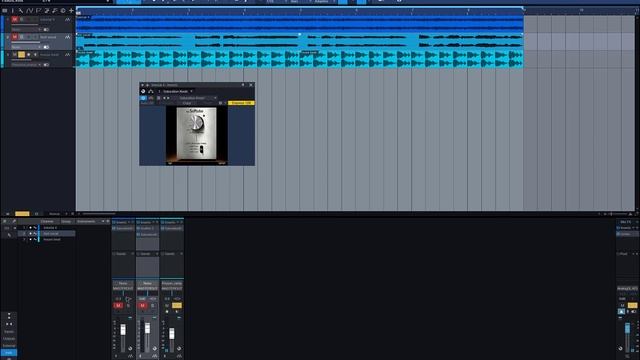Select the Instruments tab in console header

pyautogui.click(x=86, y=221)
